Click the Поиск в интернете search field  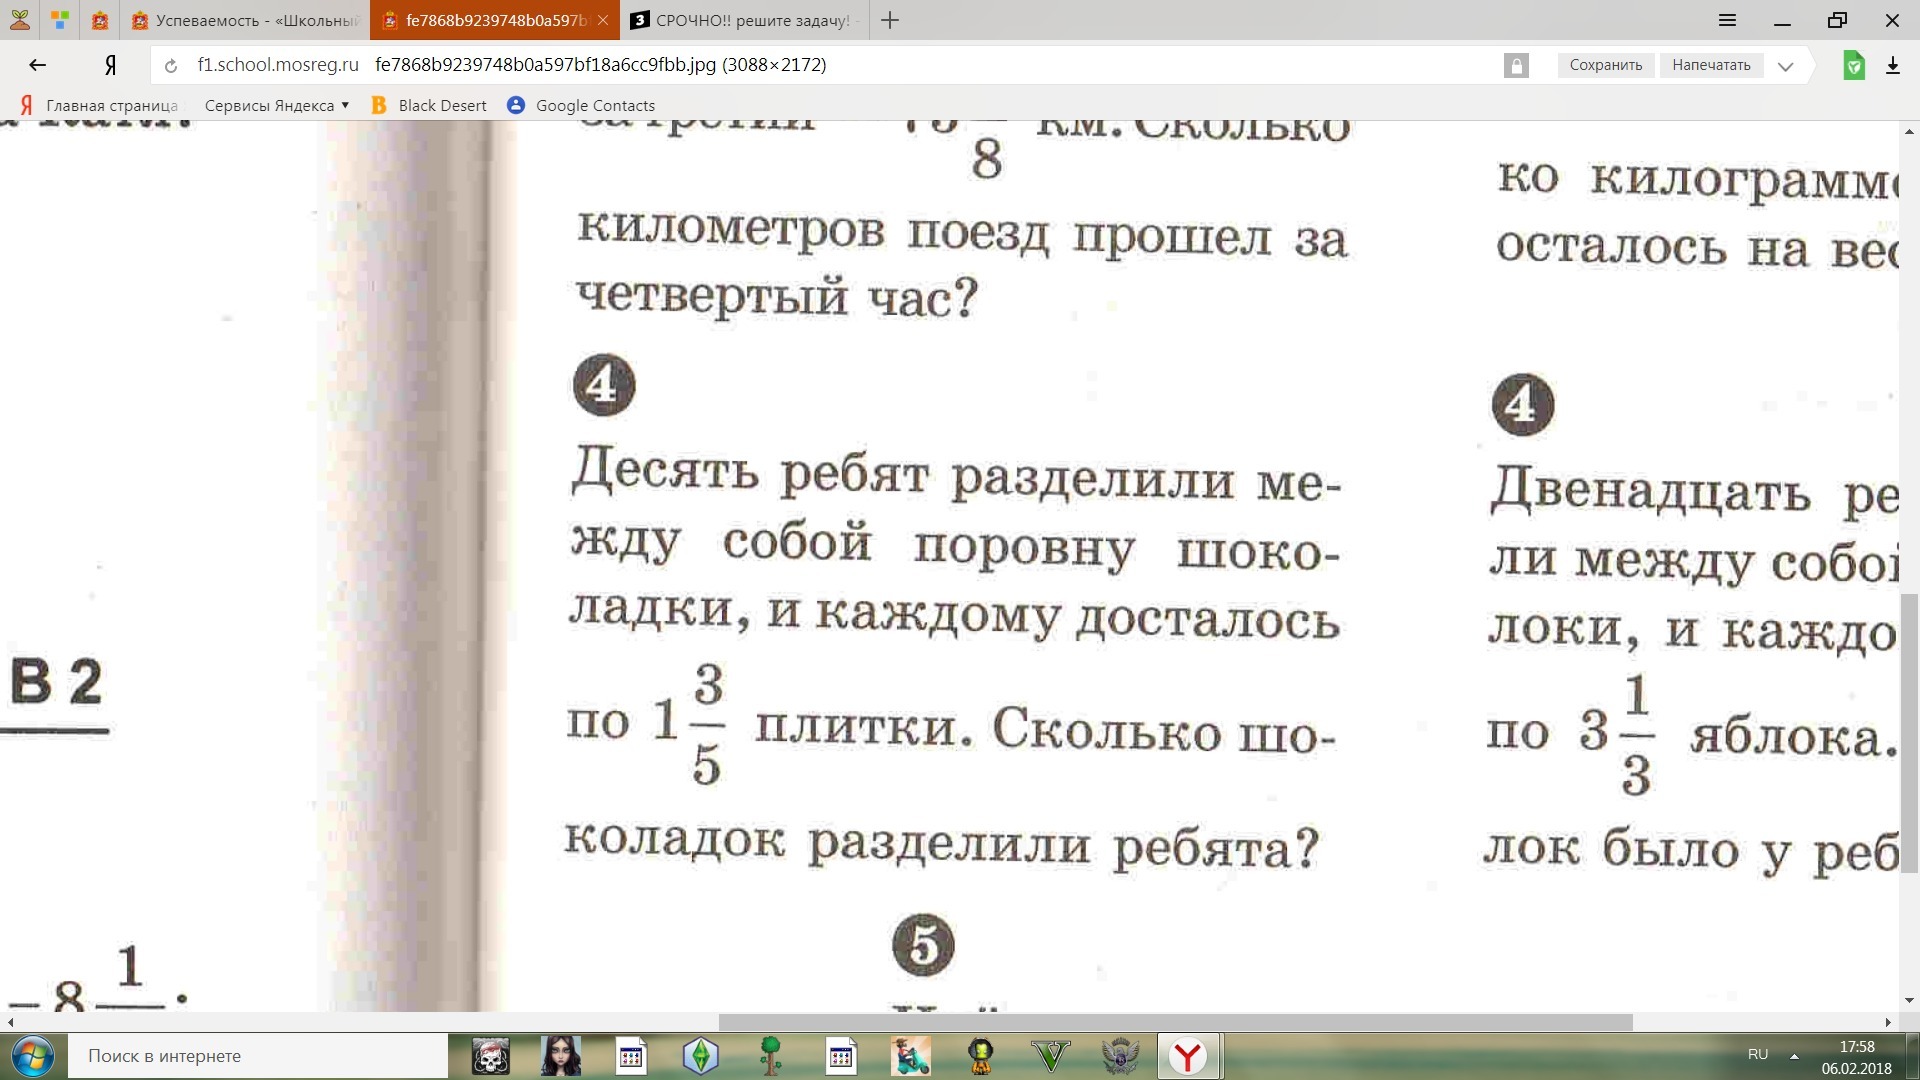coord(258,1056)
